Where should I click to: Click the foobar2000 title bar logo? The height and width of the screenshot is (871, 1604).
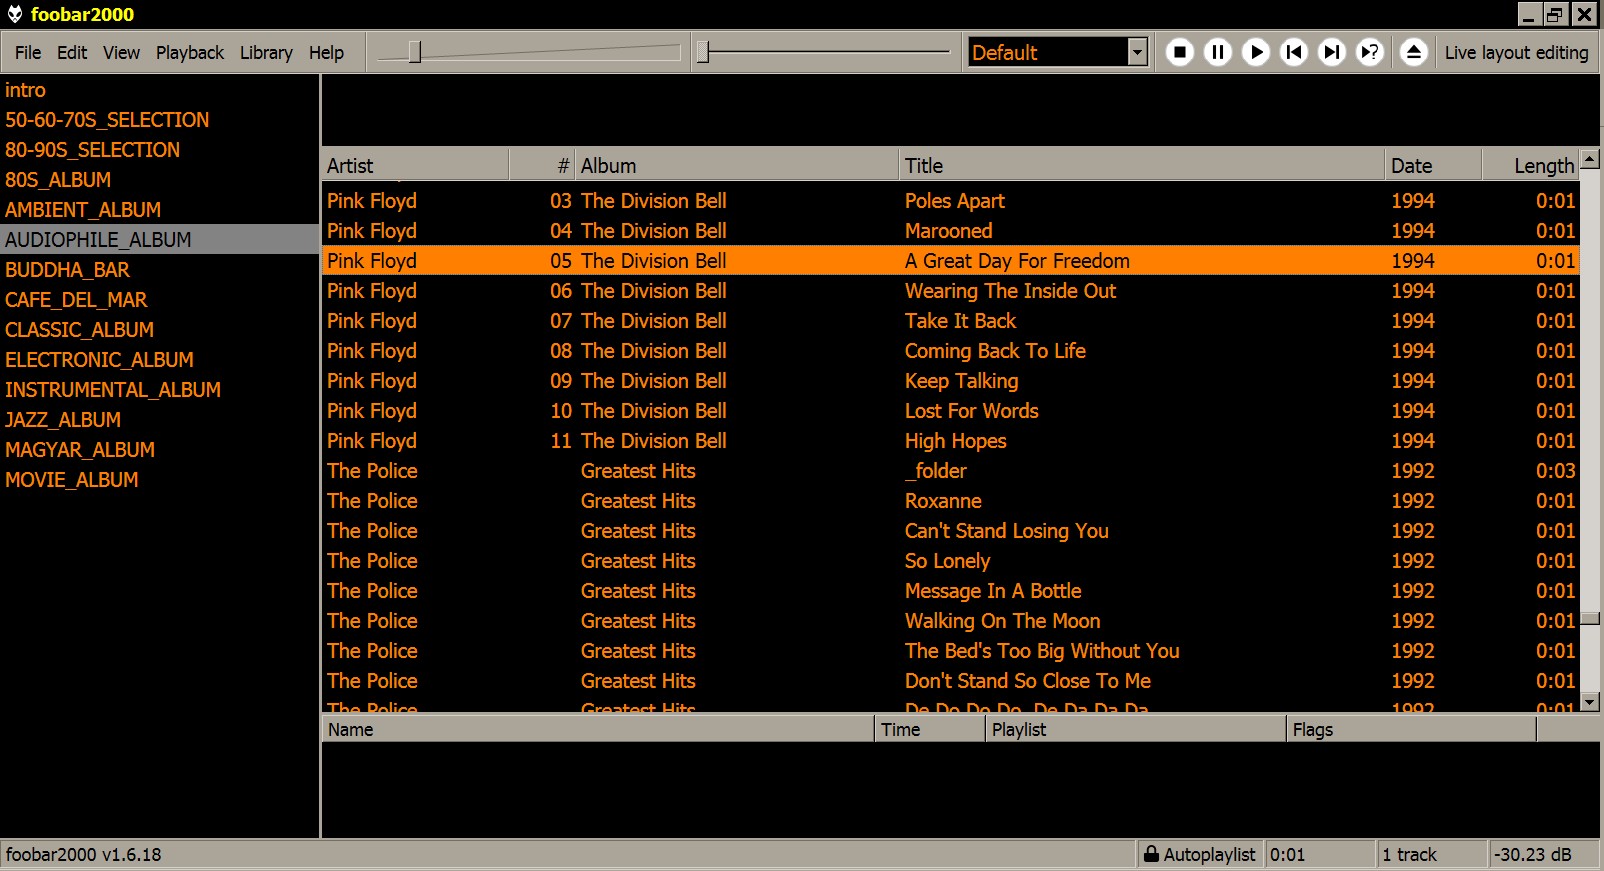[14, 14]
